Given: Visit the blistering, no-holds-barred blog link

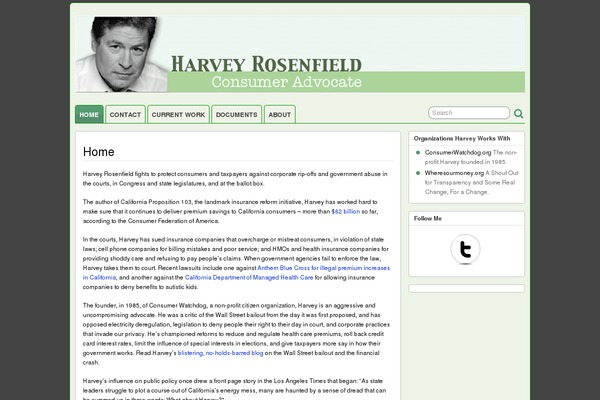Looking at the screenshot, I should pyautogui.click(x=220, y=353).
